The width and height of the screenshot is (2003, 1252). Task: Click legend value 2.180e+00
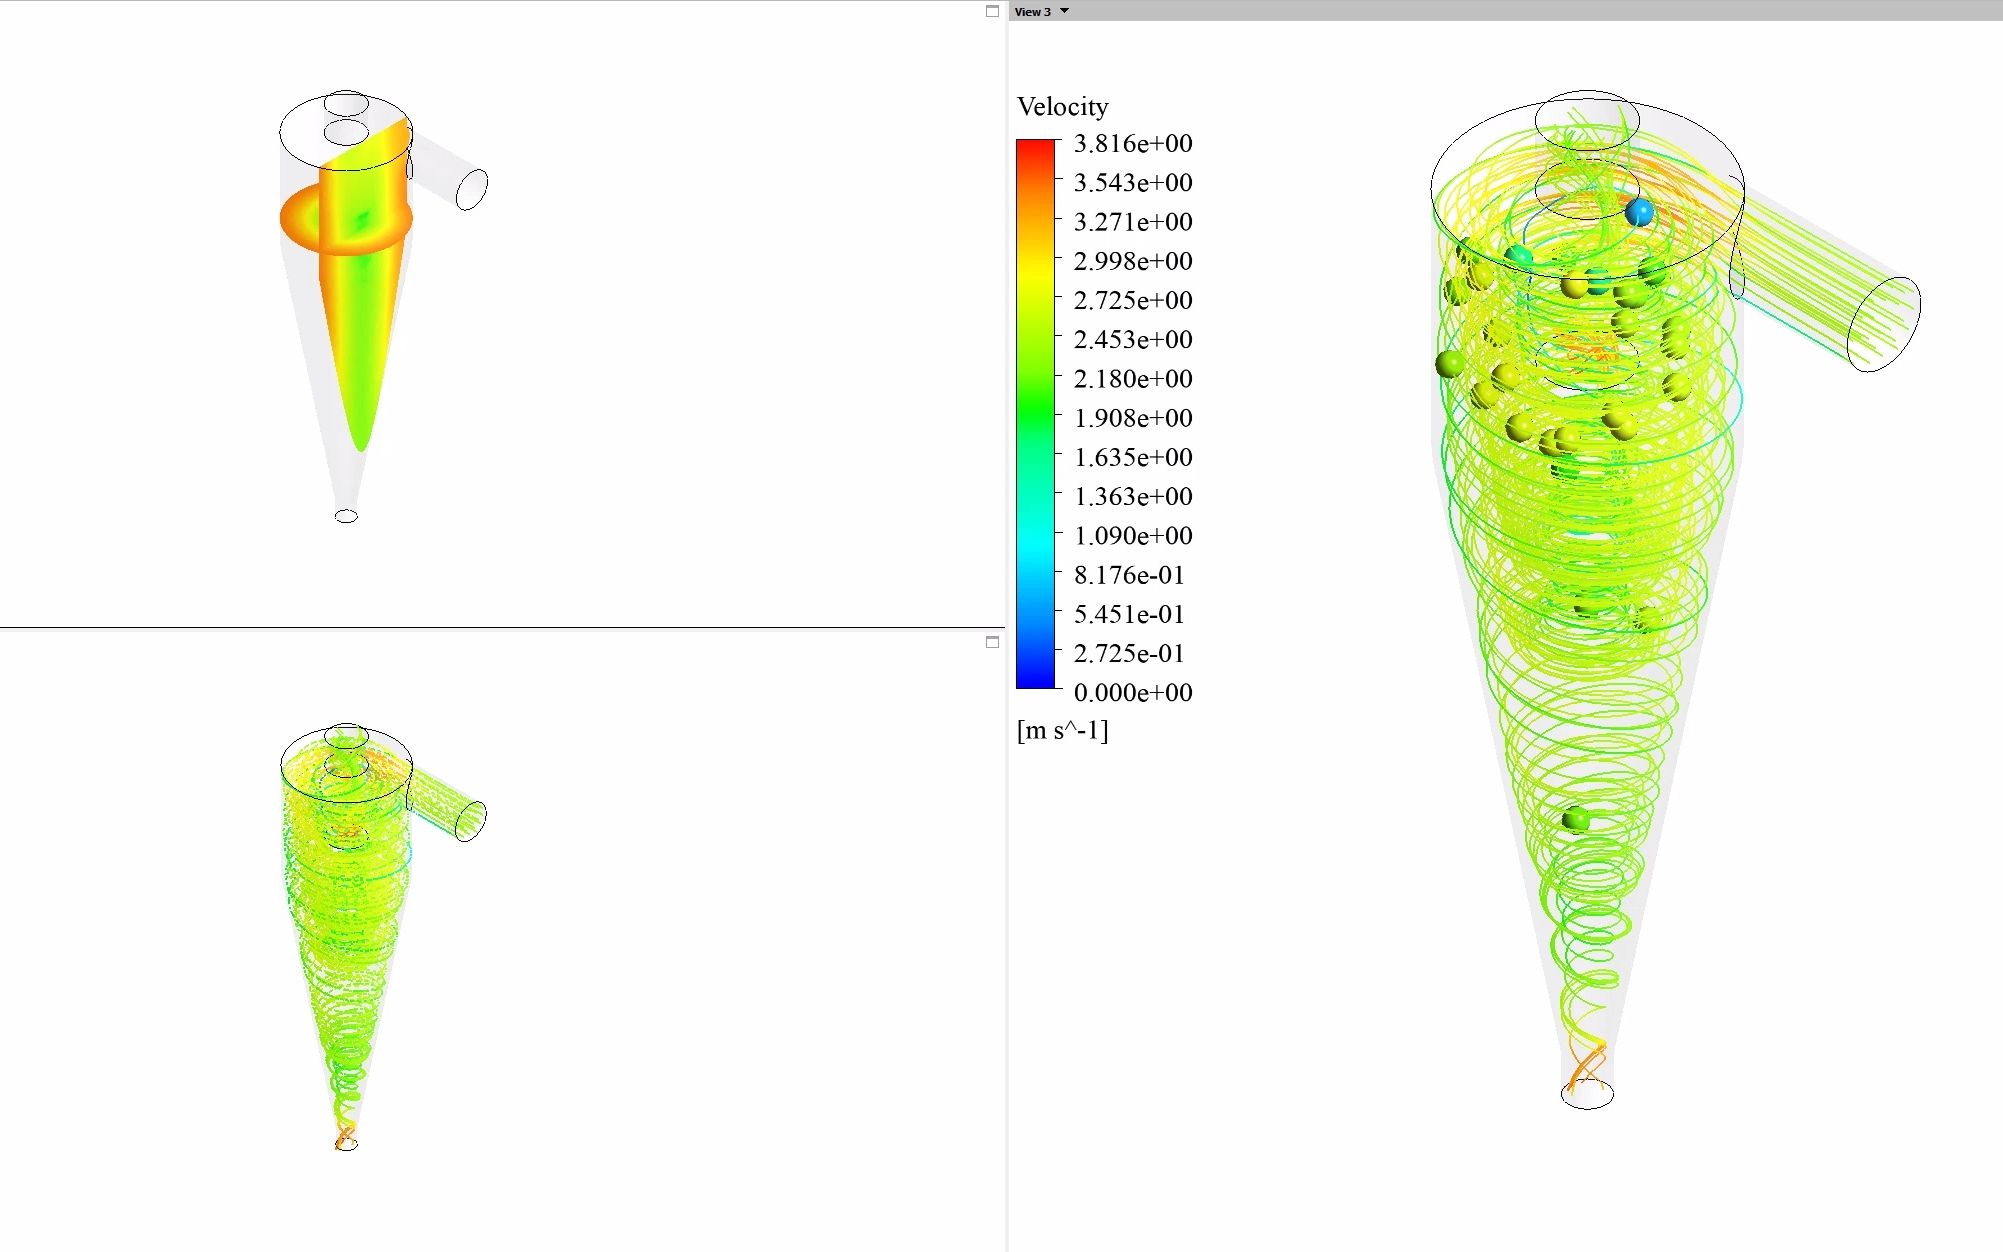[1133, 378]
